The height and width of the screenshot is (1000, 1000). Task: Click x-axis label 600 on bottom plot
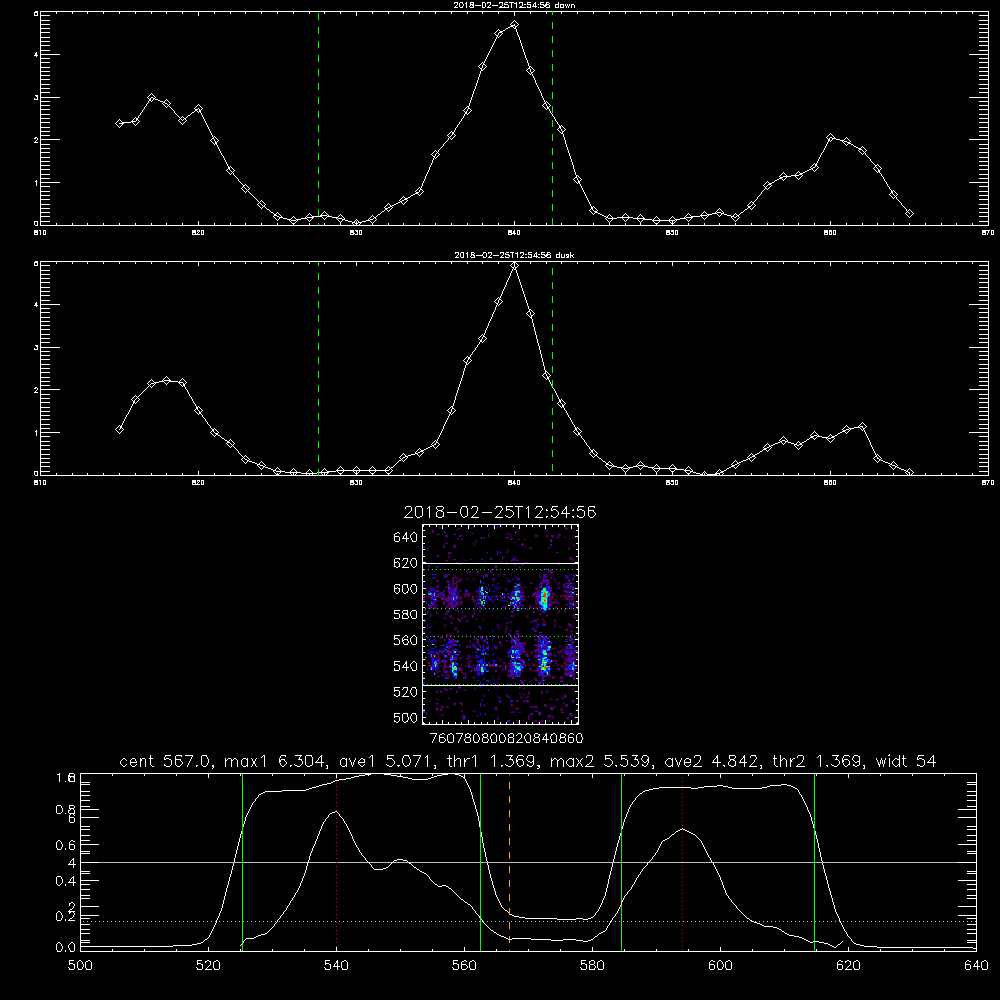click(720, 966)
